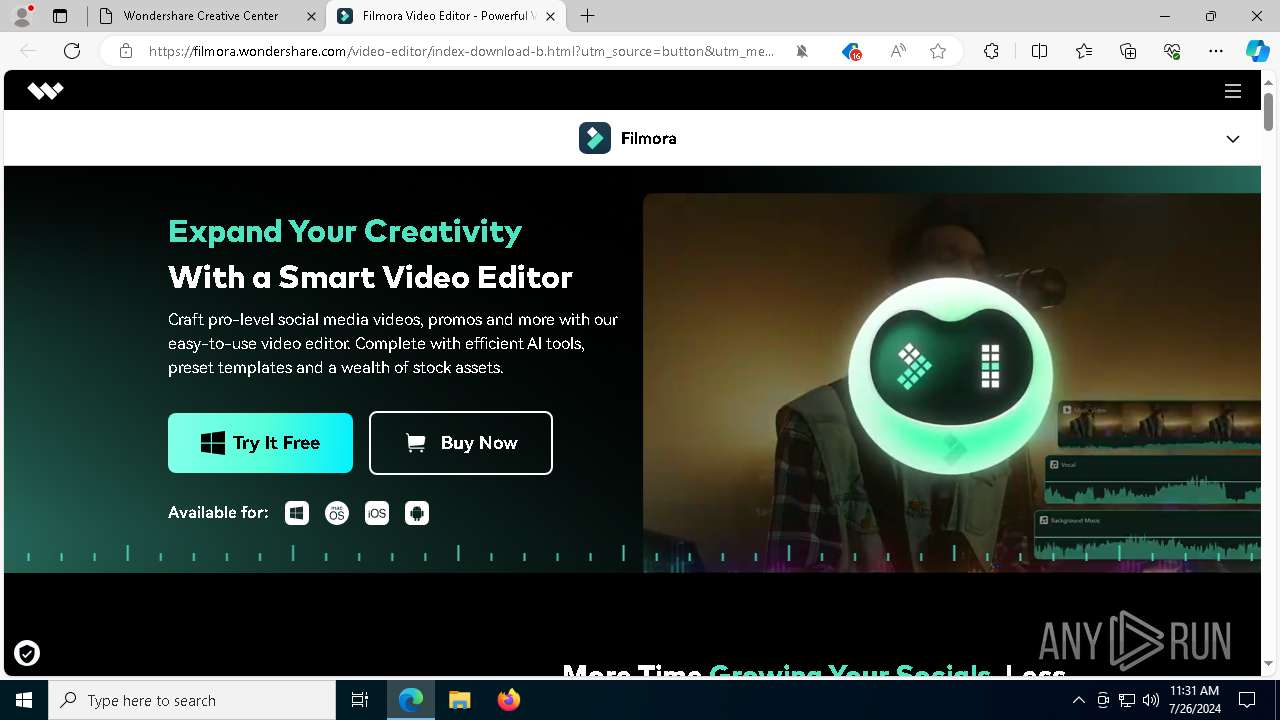Click the shield privacy badge at bottom left

tap(27, 654)
